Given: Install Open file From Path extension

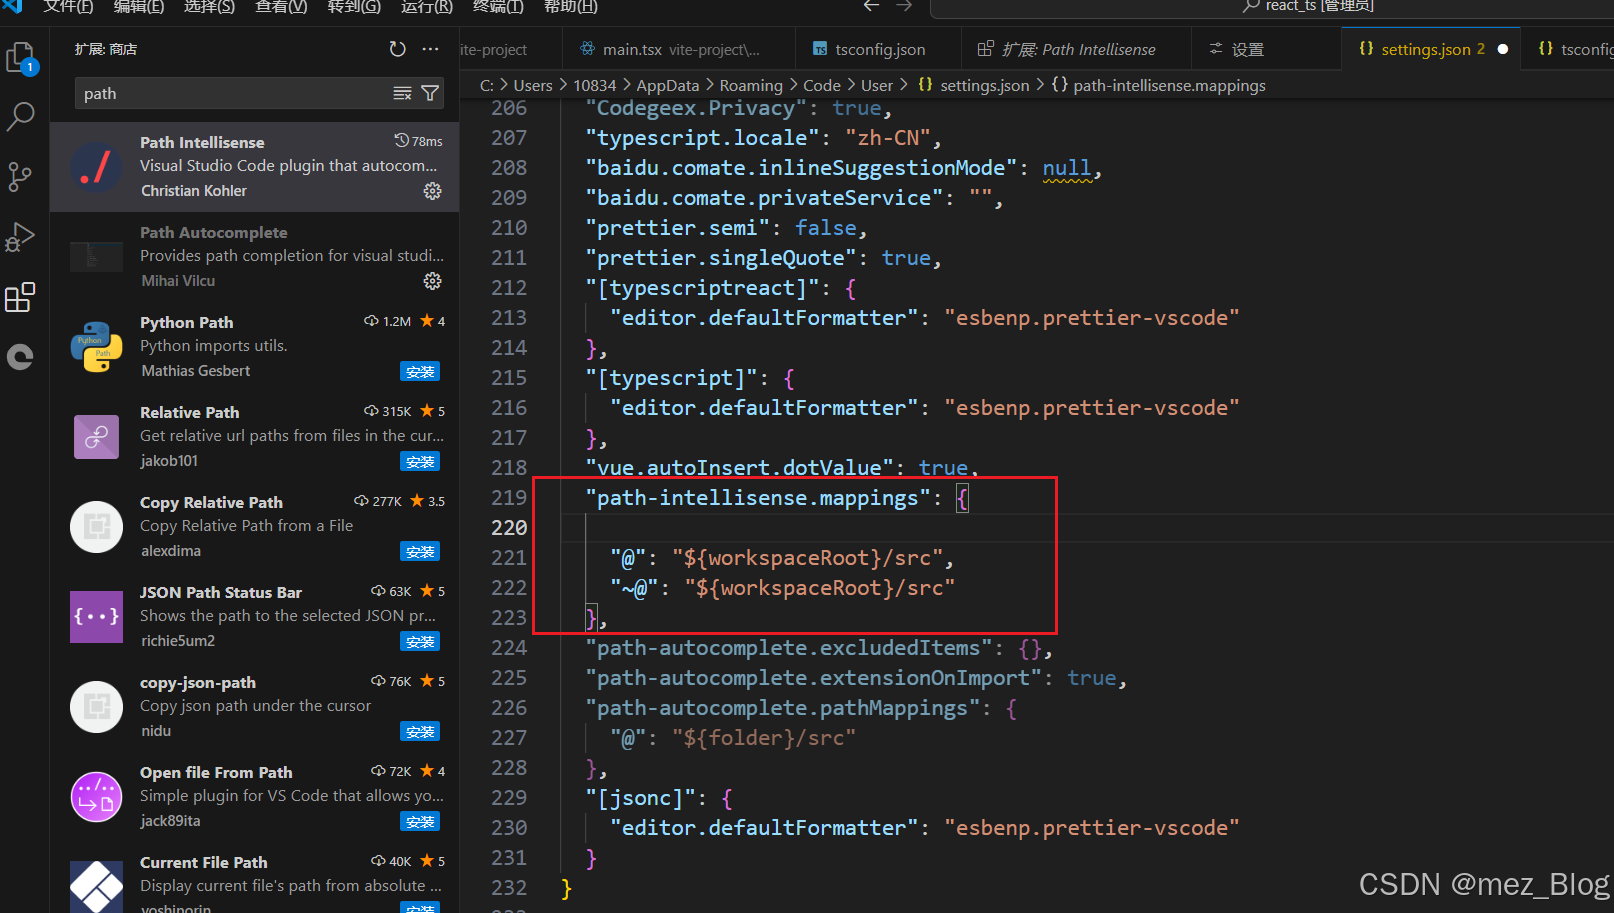Looking at the screenshot, I should coord(420,821).
